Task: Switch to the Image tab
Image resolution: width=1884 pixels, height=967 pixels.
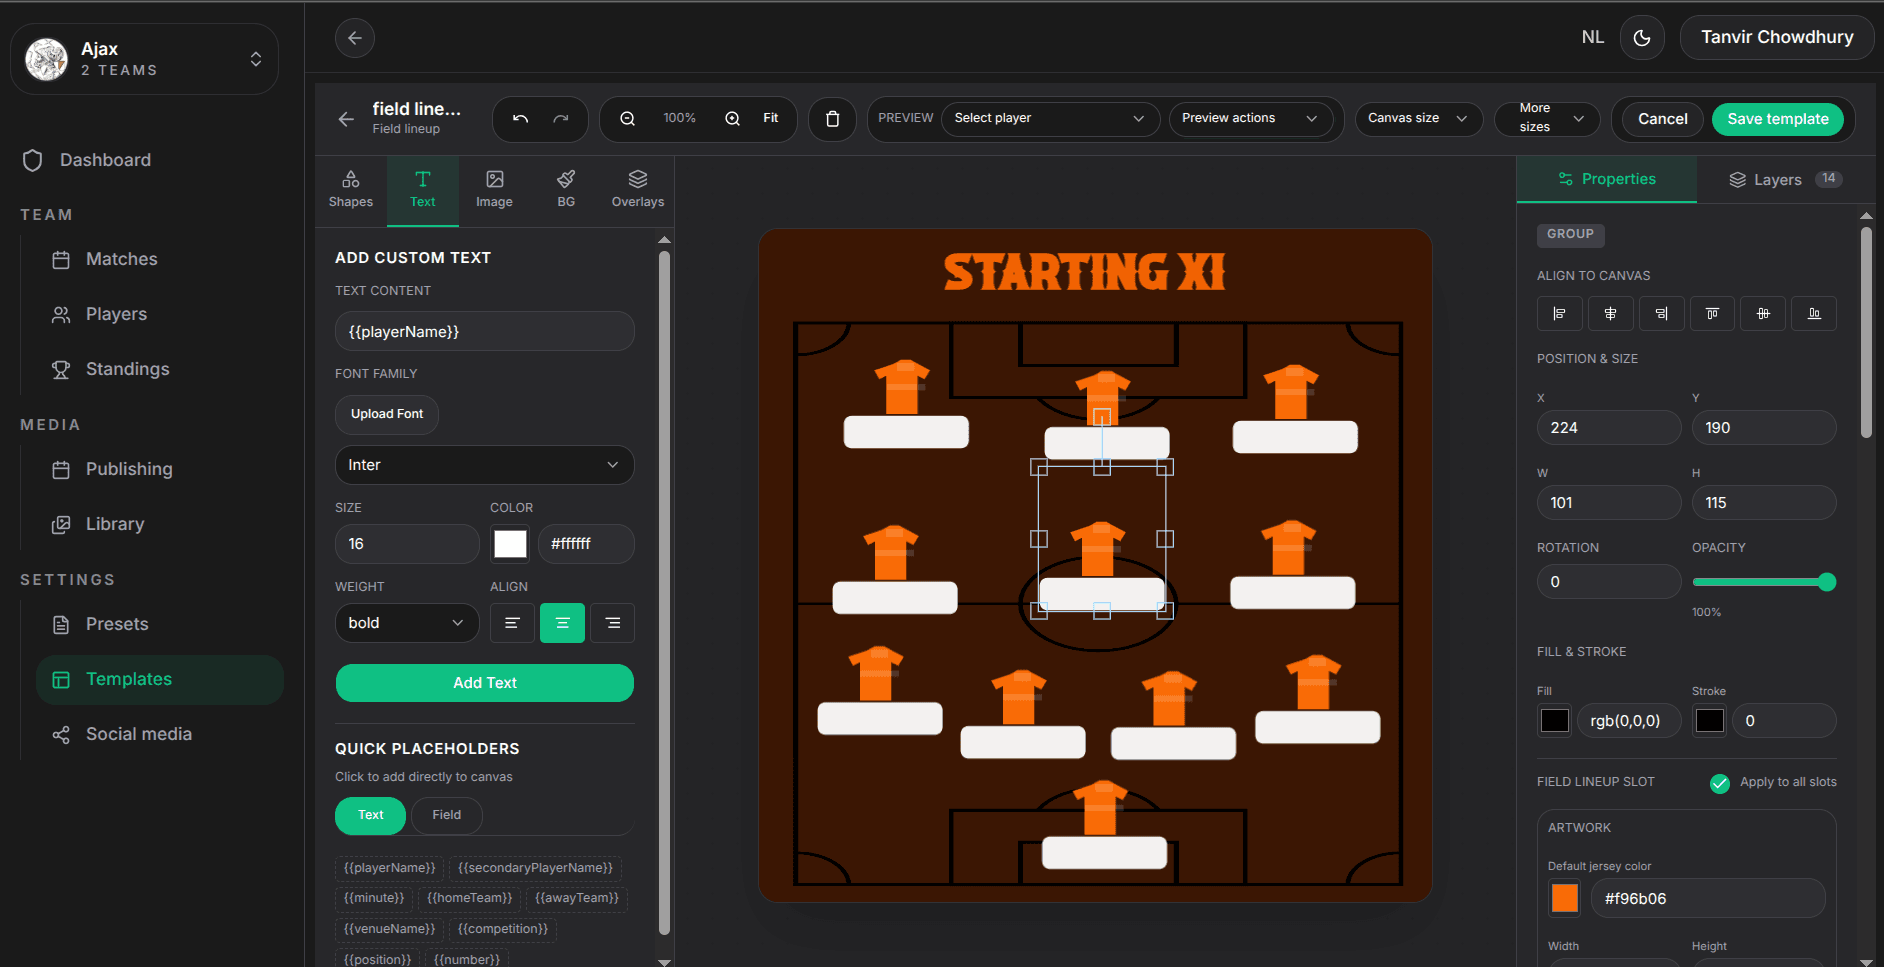Action: (x=494, y=189)
